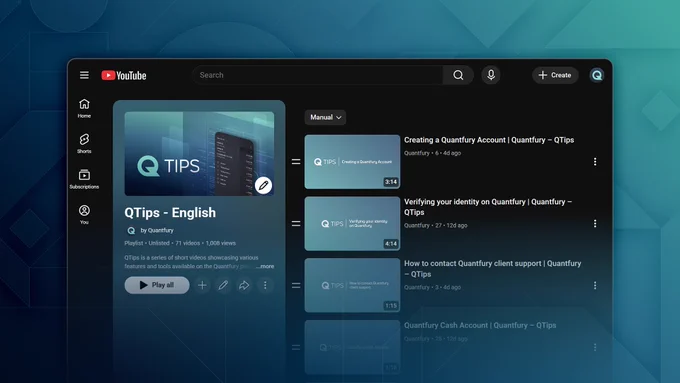Click the drag handle for Verifying your identity
Screen dimensions: 680x383
tap(296, 224)
